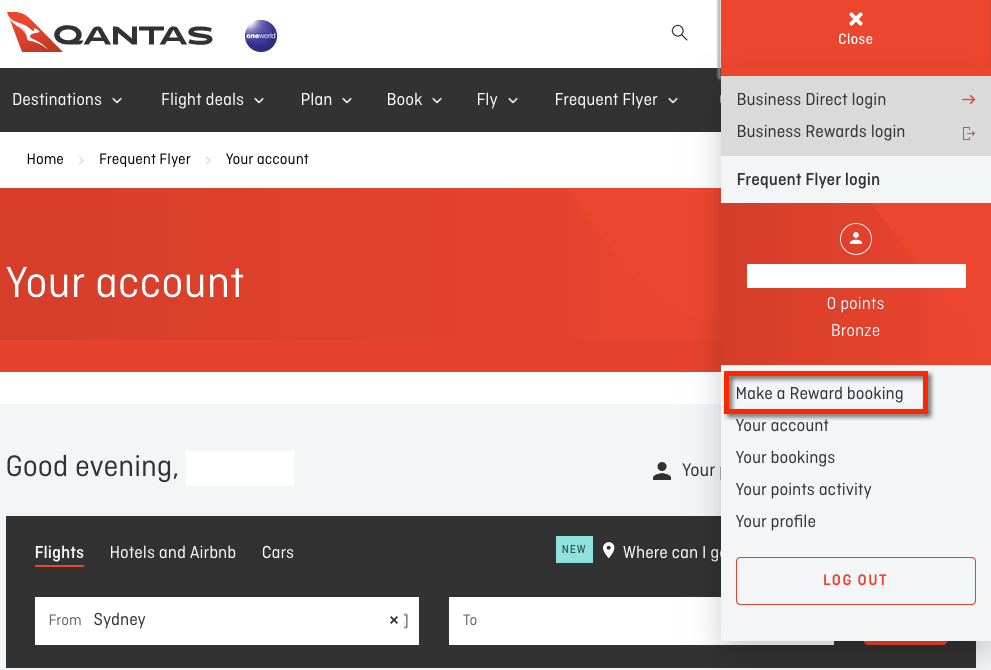The height and width of the screenshot is (670, 991).
Task: Go to Home breadcrumb
Action: [x=45, y=159]
